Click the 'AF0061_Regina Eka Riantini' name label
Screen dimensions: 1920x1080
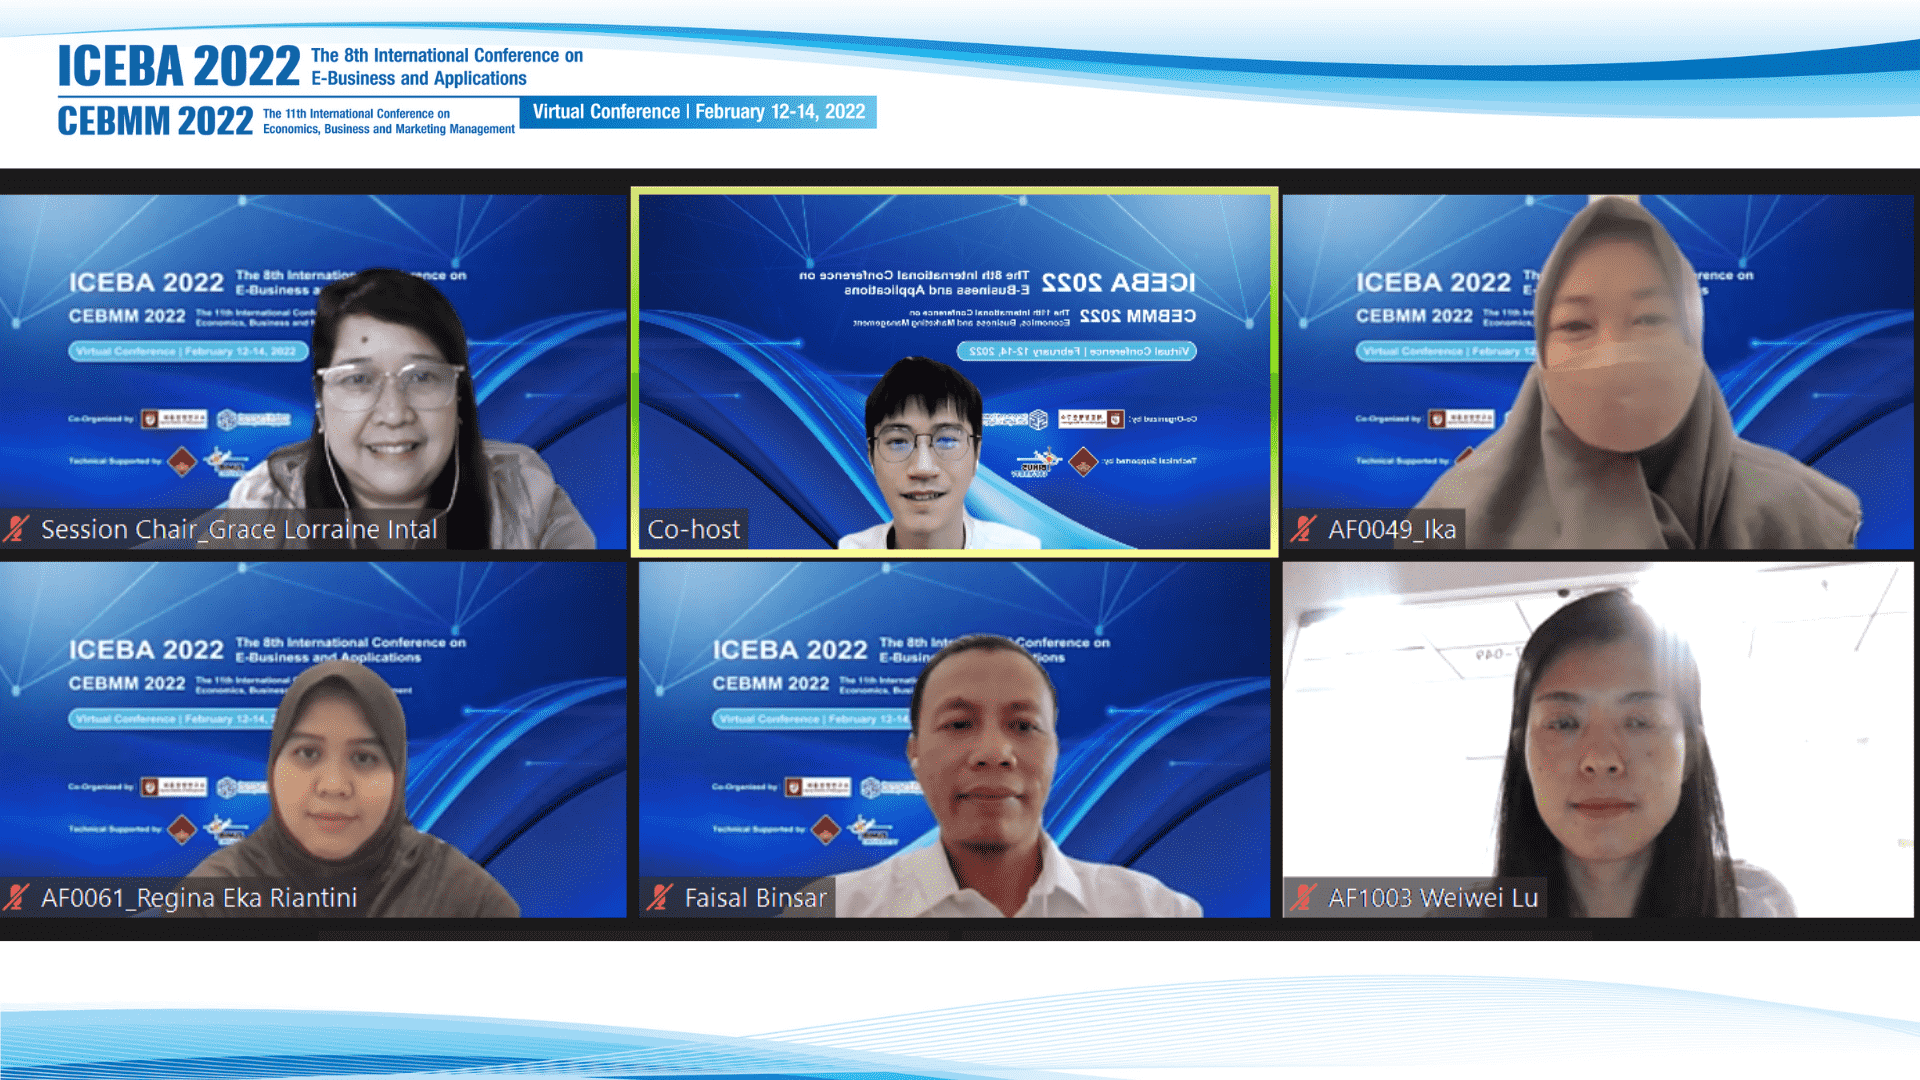(199, 898)
